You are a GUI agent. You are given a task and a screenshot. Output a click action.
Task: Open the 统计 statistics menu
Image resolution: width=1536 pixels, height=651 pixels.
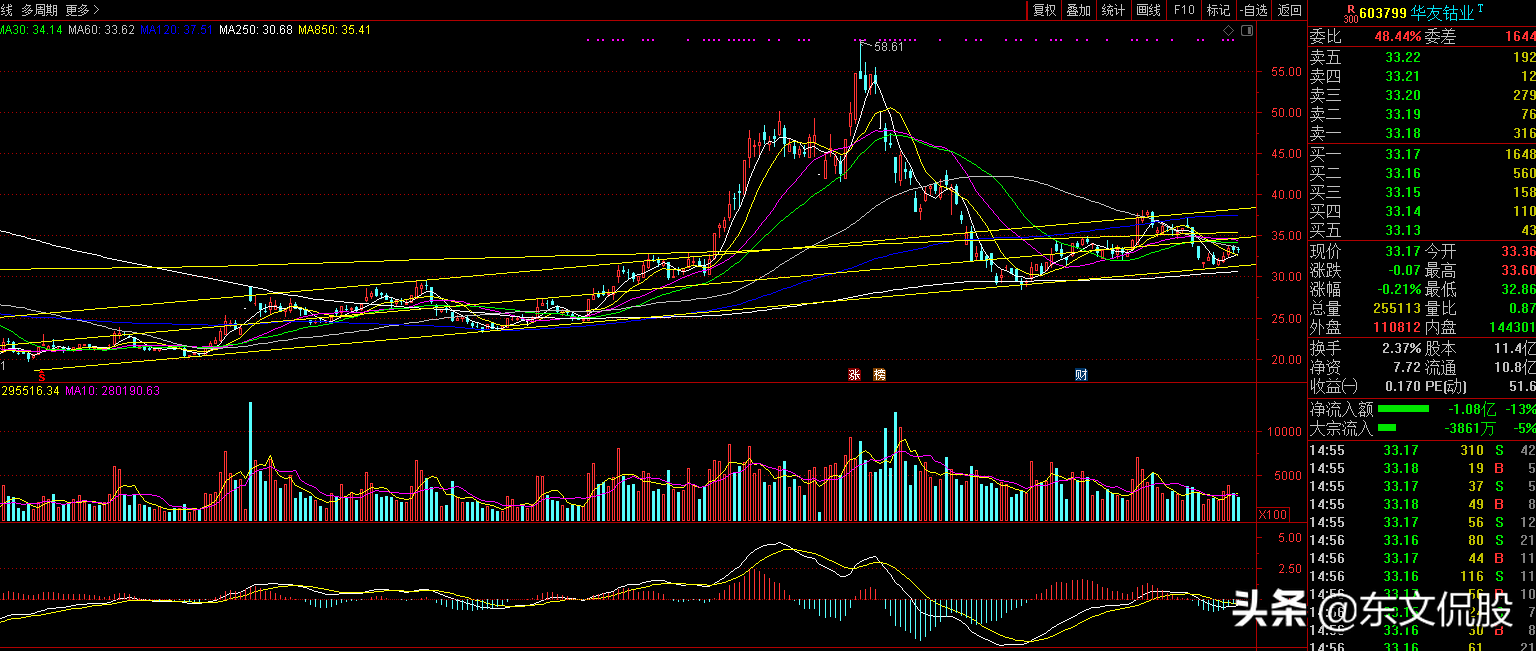click(x=1112, y=10)
